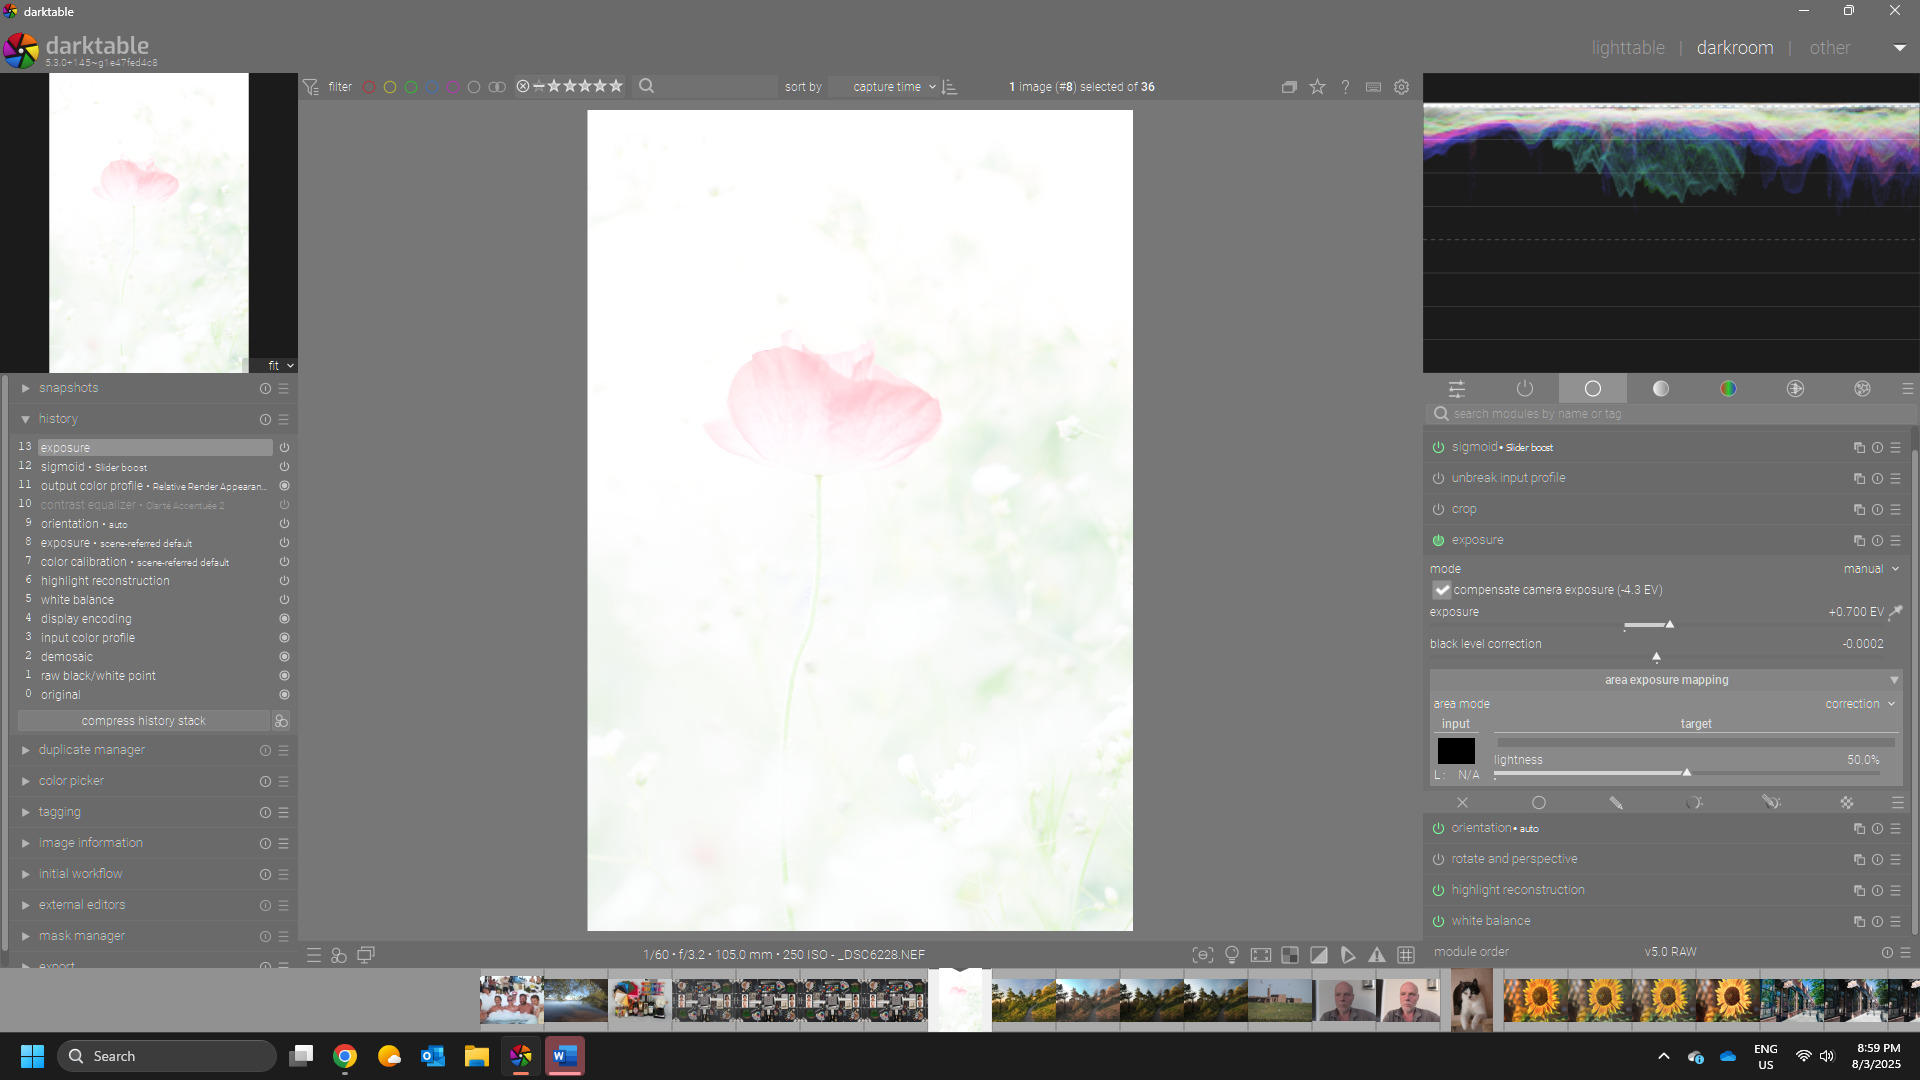This screenshot has width=1920, height=1080.
Task: Open the other views menu
Action: [1830, 48]
